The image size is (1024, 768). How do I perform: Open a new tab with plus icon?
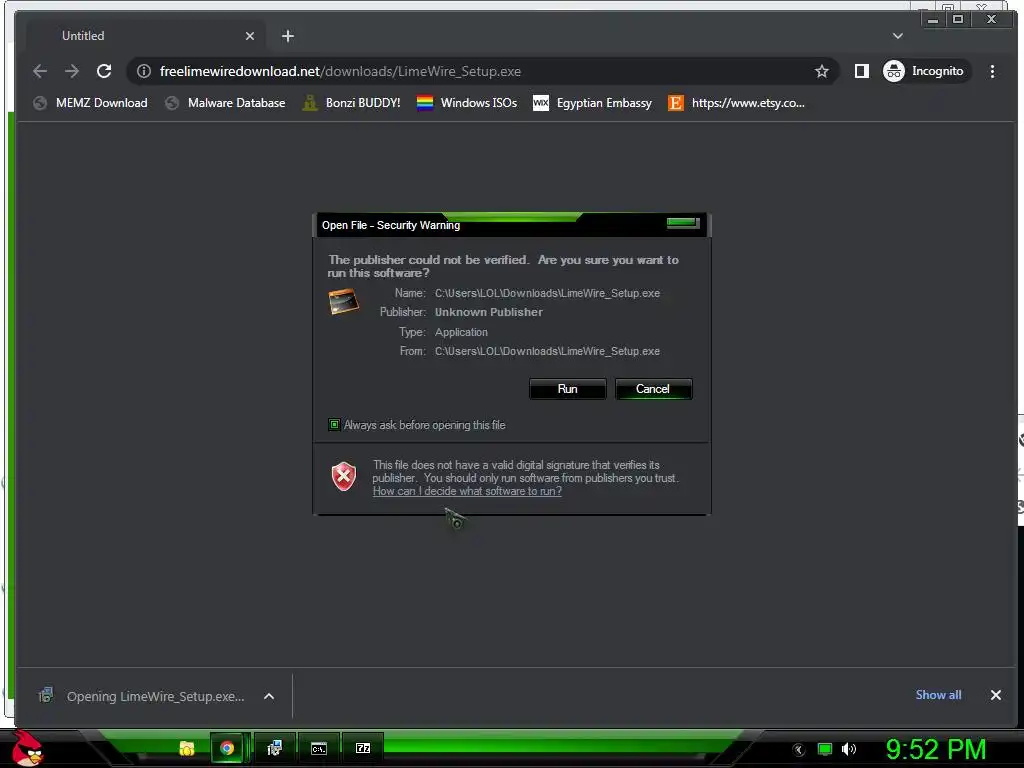pos(287,36)
